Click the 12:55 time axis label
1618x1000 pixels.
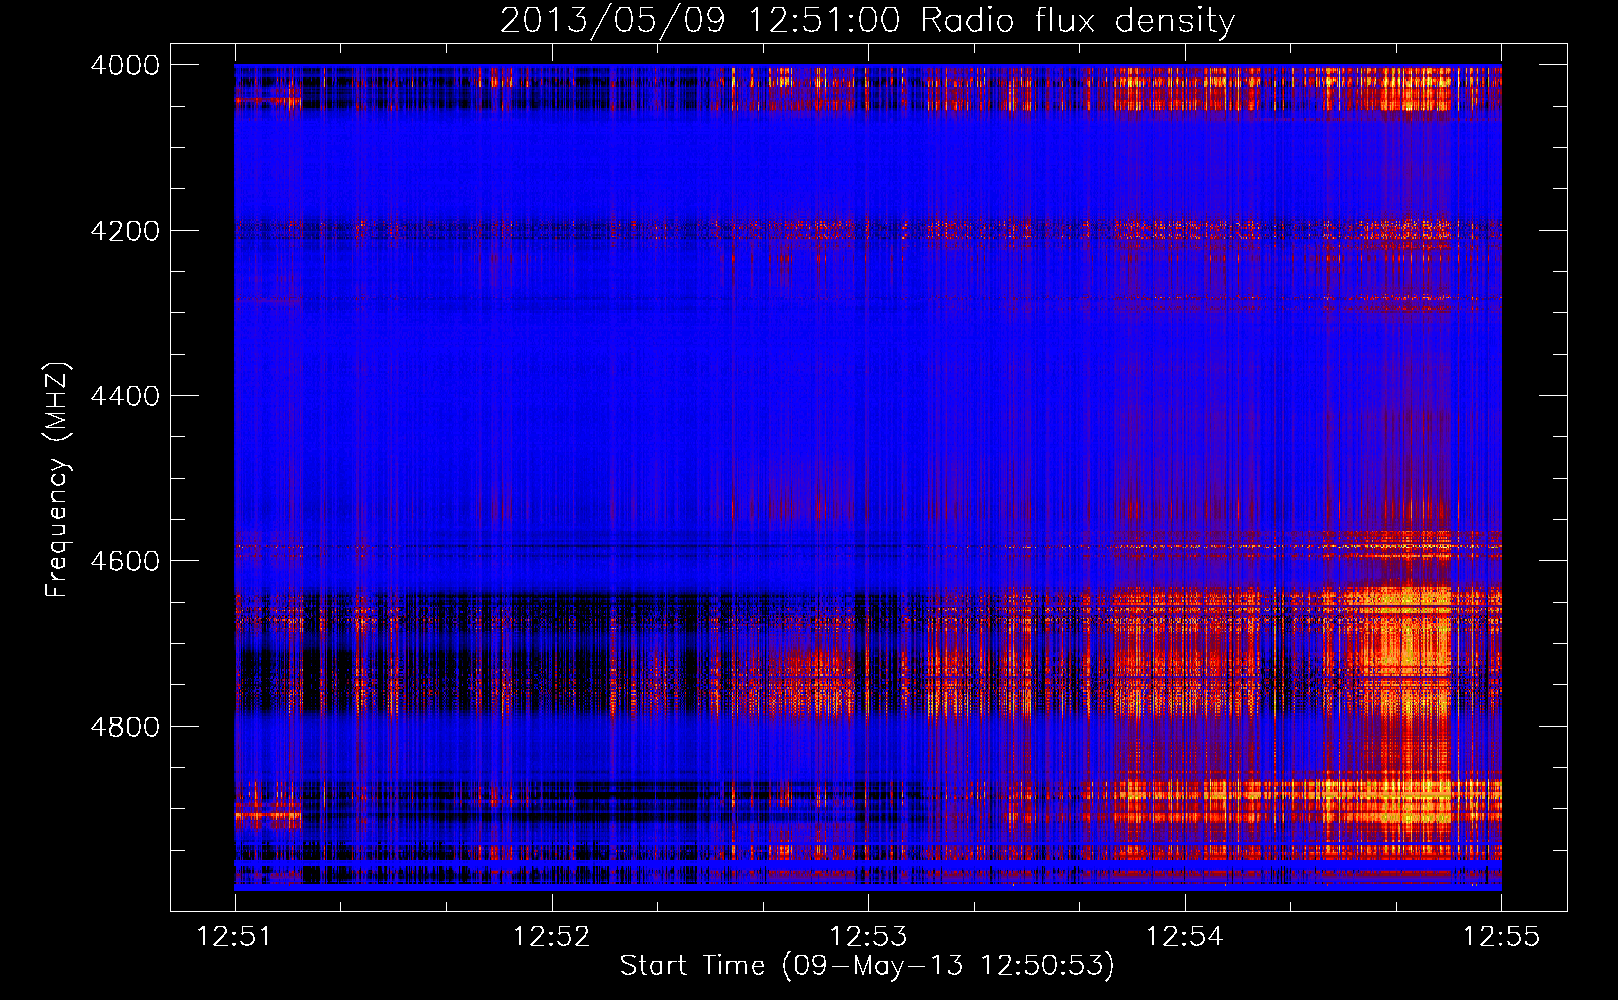[1501, 936]
